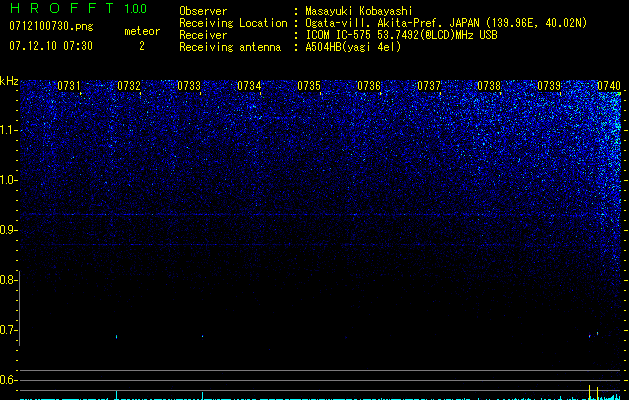Click the date stamp 07.12.10 07:30
This screenshot has height=400, width=629.
coord(51,46)
